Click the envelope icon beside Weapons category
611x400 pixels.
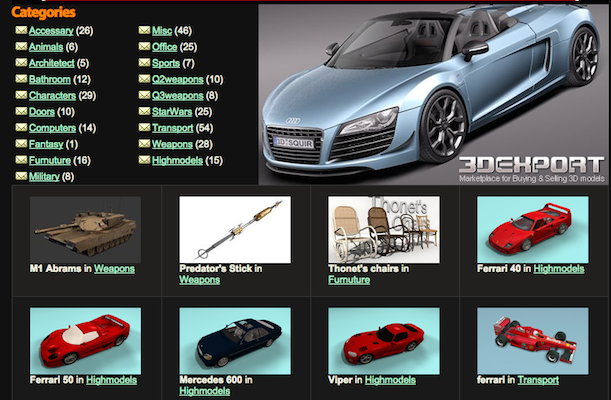(144, 144)
